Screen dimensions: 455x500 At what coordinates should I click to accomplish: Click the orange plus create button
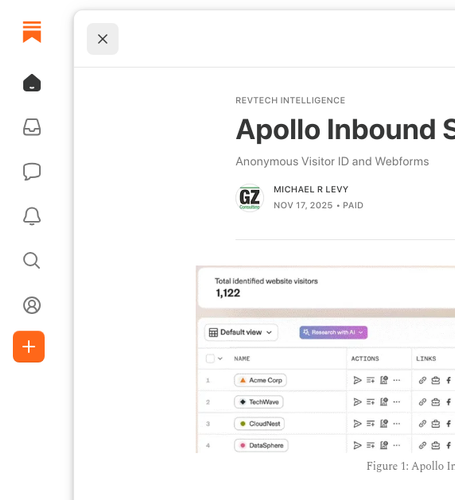(x=29, y=347)
